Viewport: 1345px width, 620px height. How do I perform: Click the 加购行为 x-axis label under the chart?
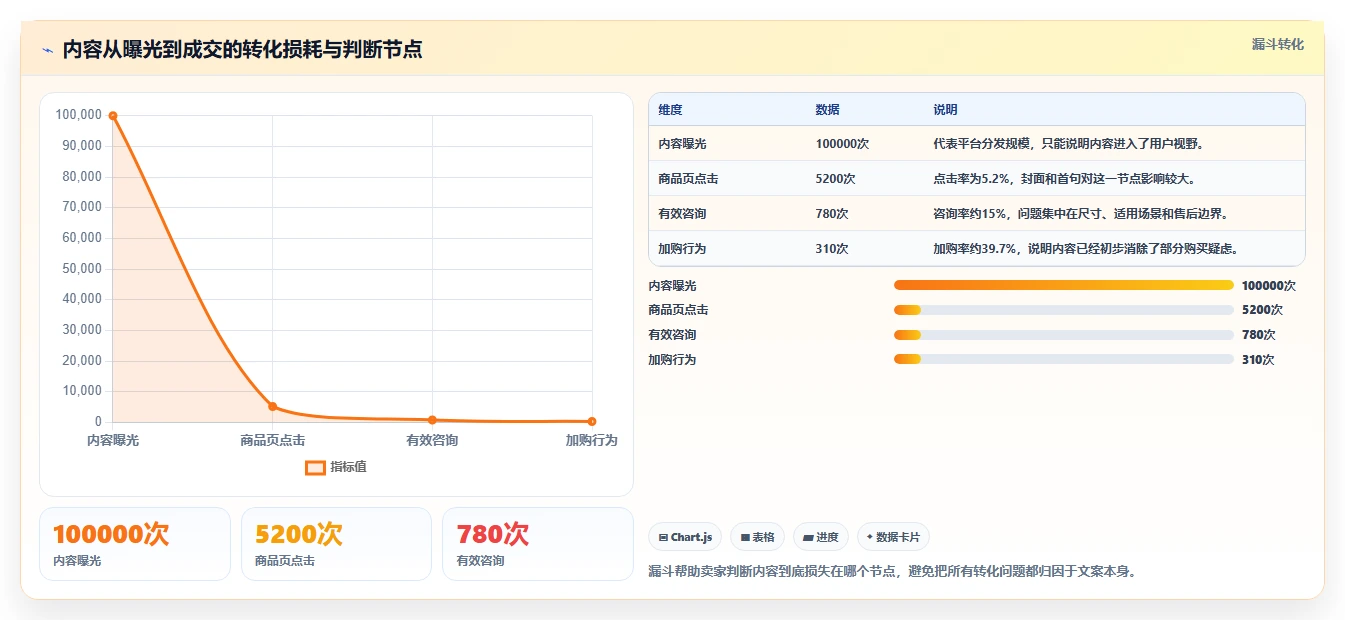[x=592, y=440]
